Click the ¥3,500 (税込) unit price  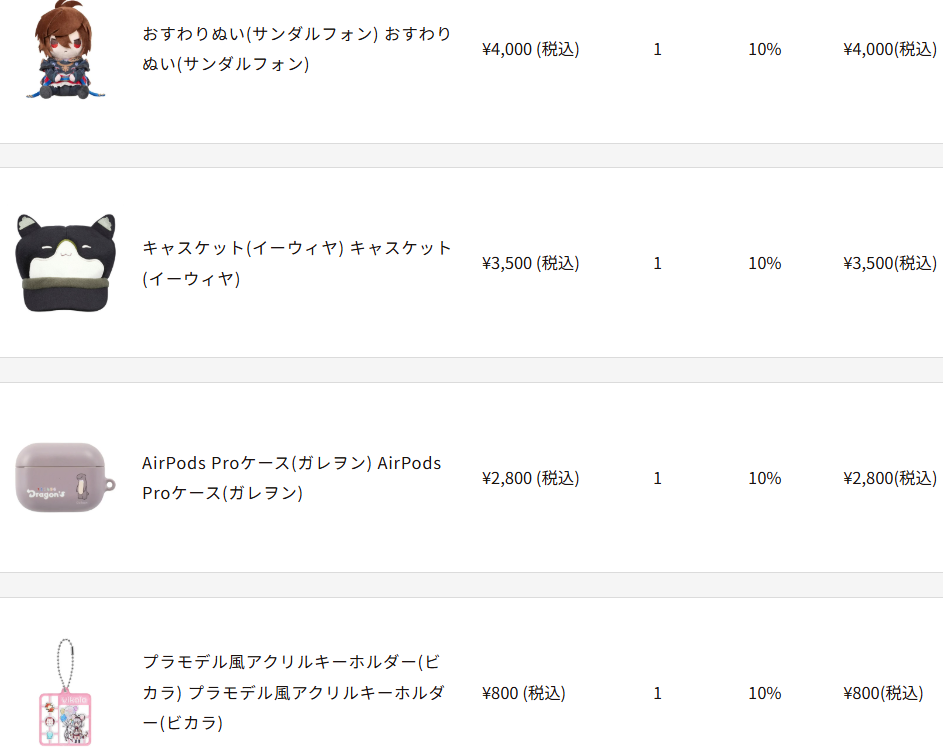[530, 264]
